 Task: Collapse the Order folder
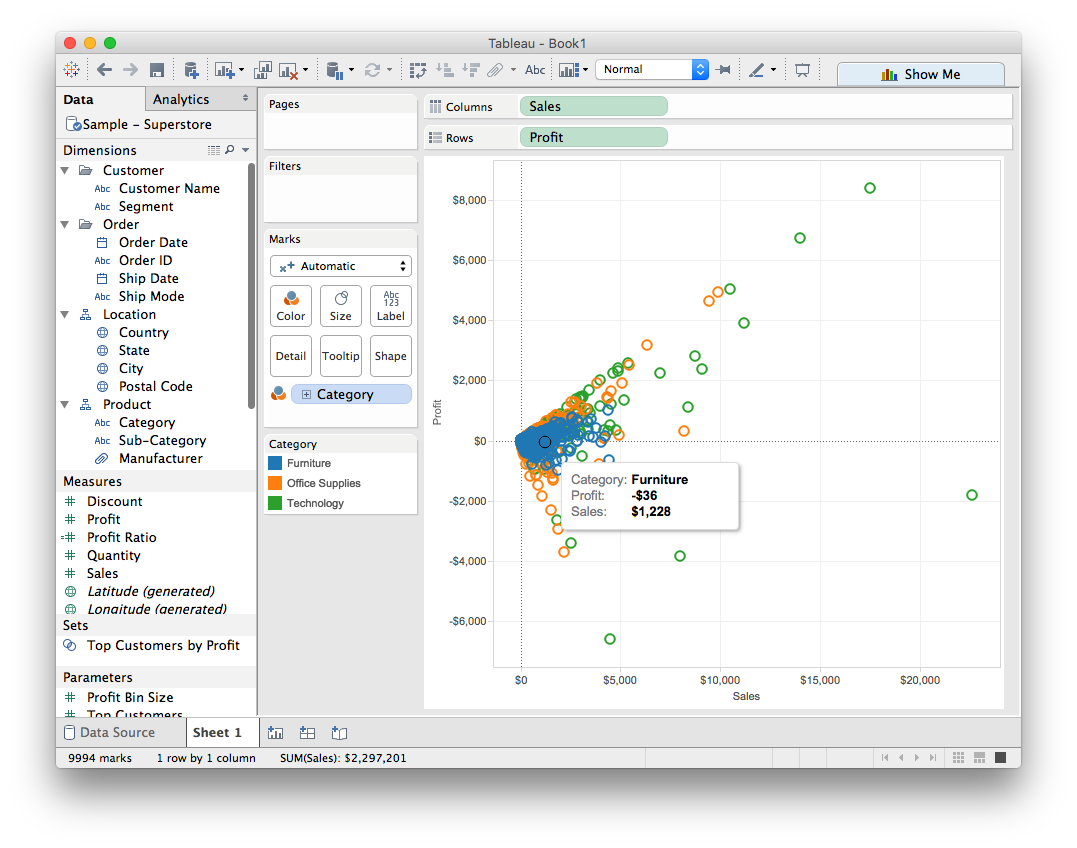[x=65, y=225]
